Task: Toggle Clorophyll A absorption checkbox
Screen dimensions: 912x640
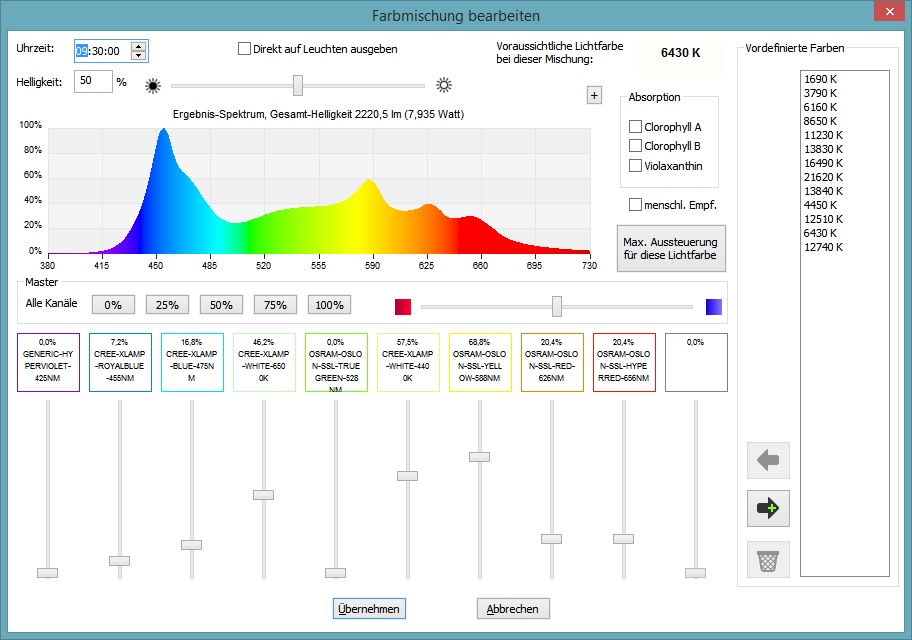Action: pos(635,127)
